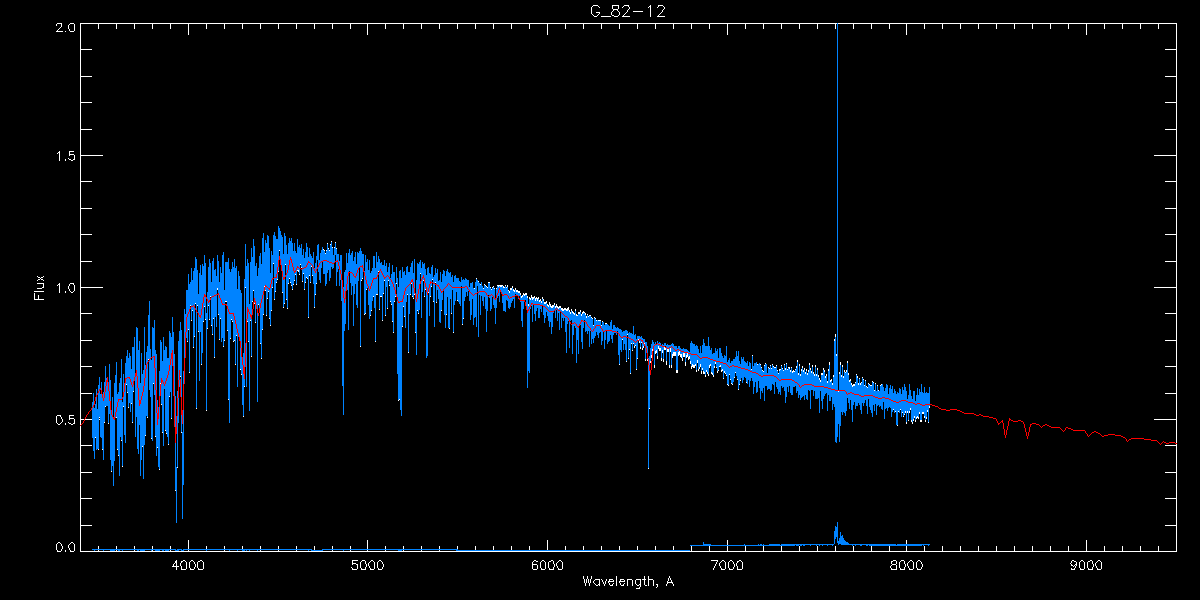Image resolution: width=1200 pixels, height=600 pixels.
Task: Select the 6000 x-axis tick label
Action: 547,565
